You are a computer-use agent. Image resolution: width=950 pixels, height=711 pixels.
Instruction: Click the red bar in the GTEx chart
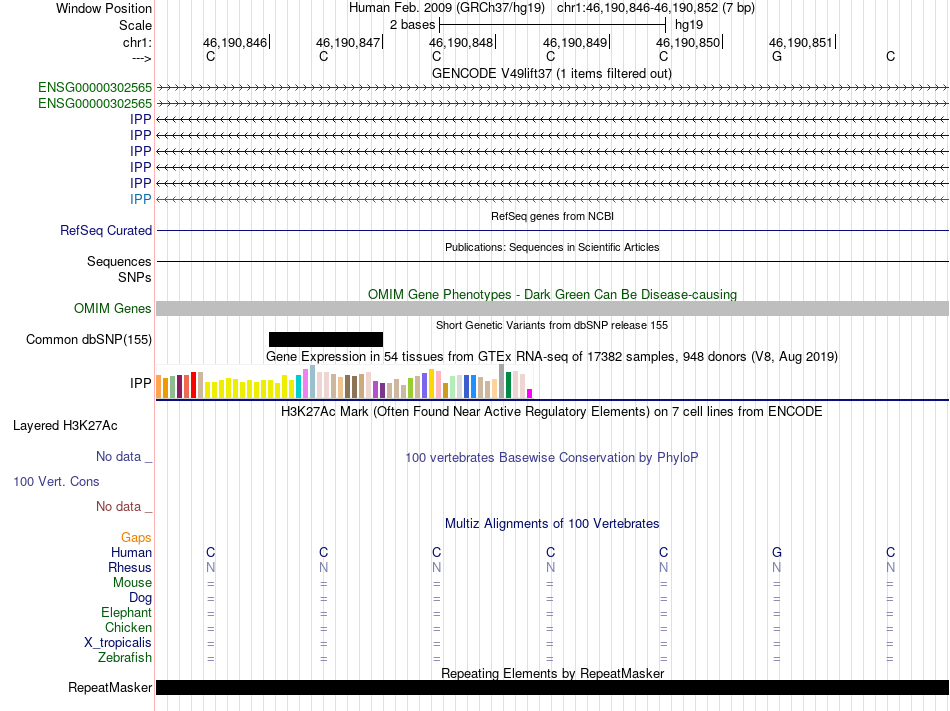(x=193, y=385)
